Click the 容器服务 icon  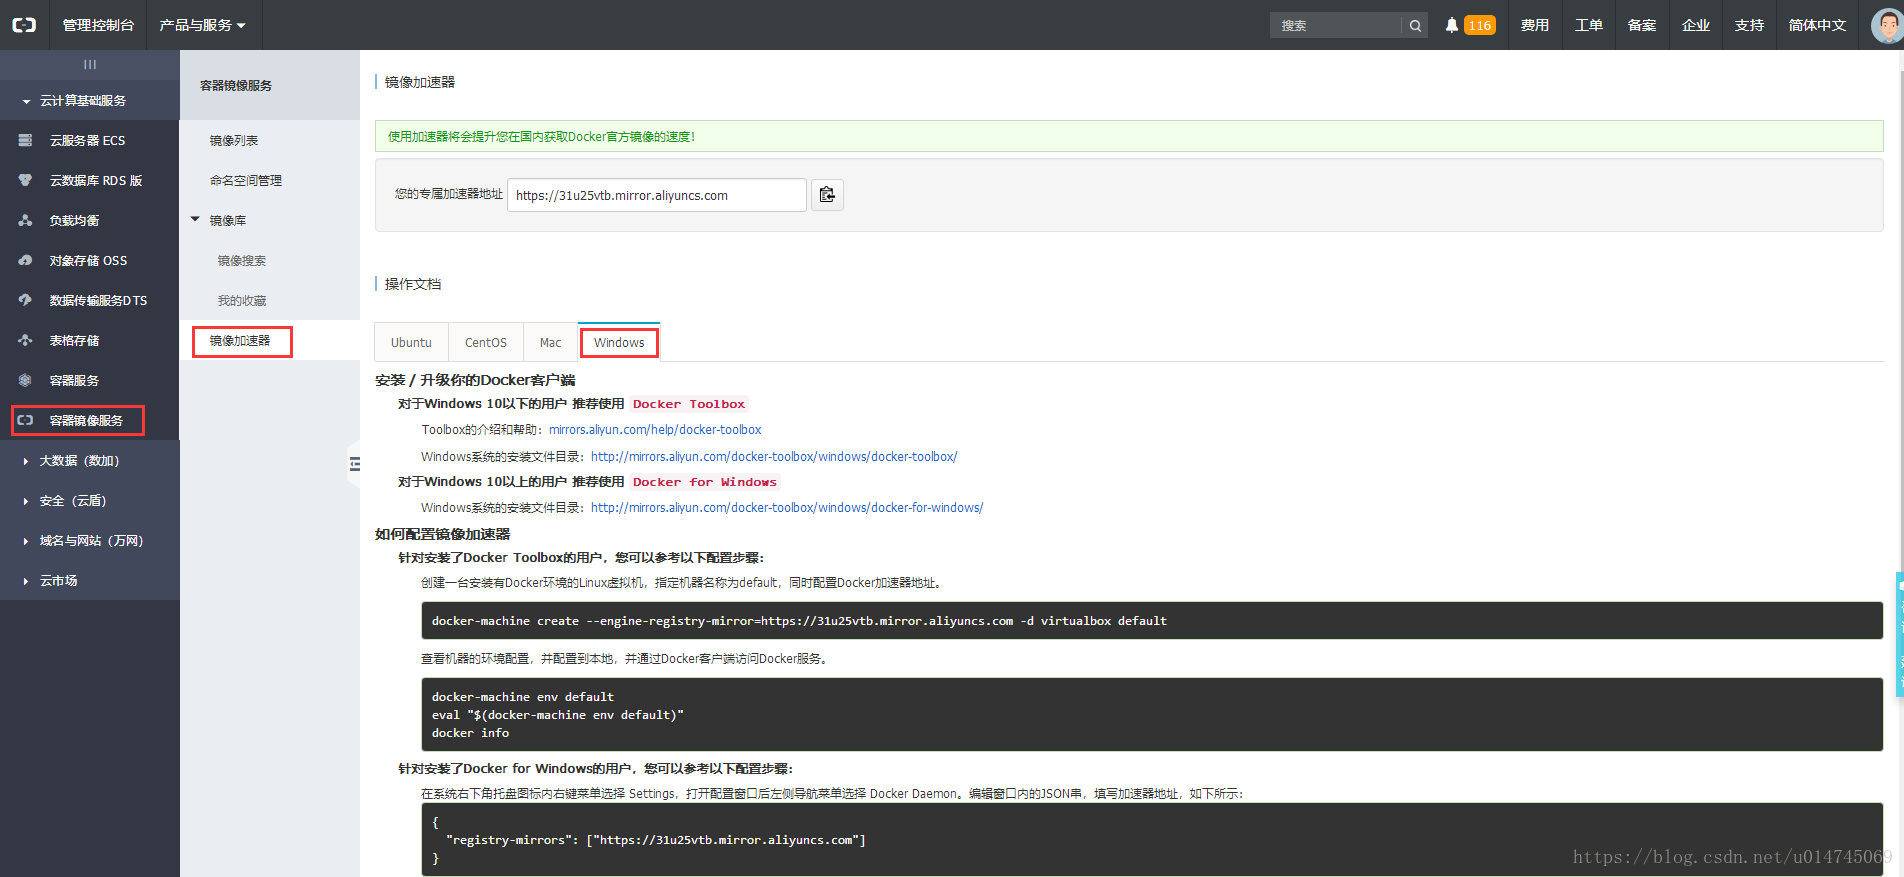[x=26, y=380]
